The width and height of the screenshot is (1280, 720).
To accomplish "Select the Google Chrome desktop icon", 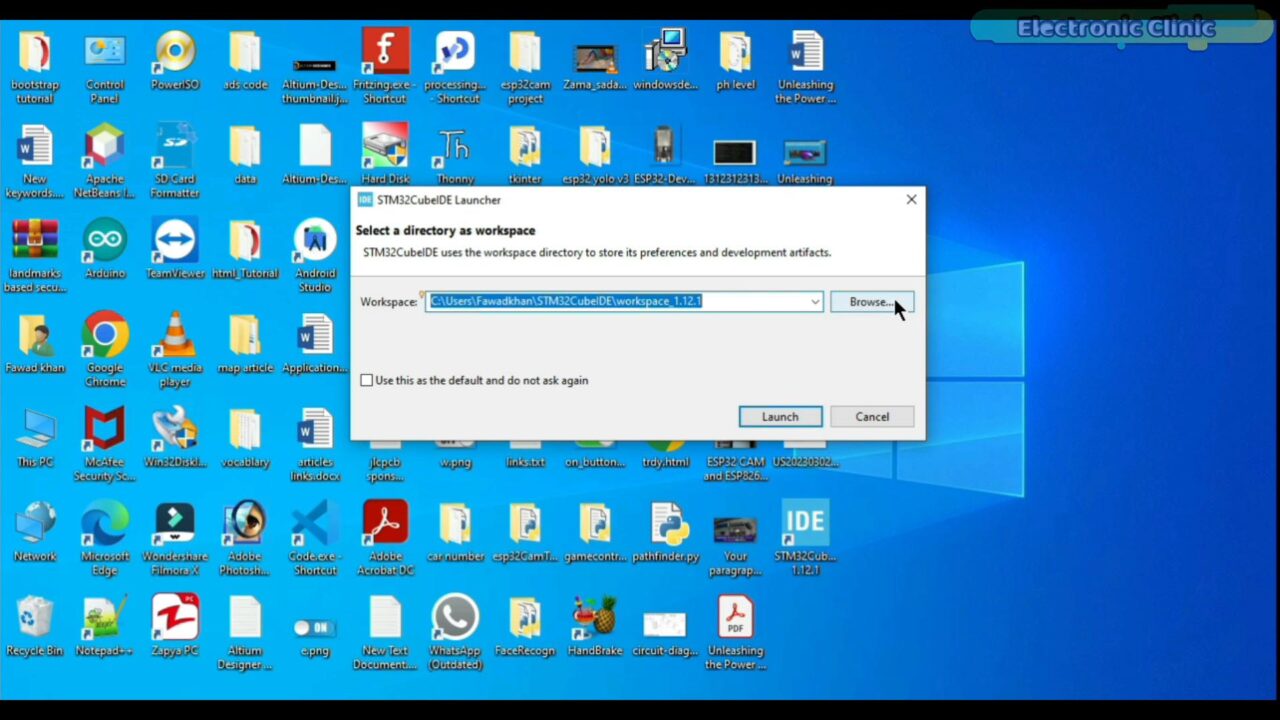I will [x=105, y=350].
